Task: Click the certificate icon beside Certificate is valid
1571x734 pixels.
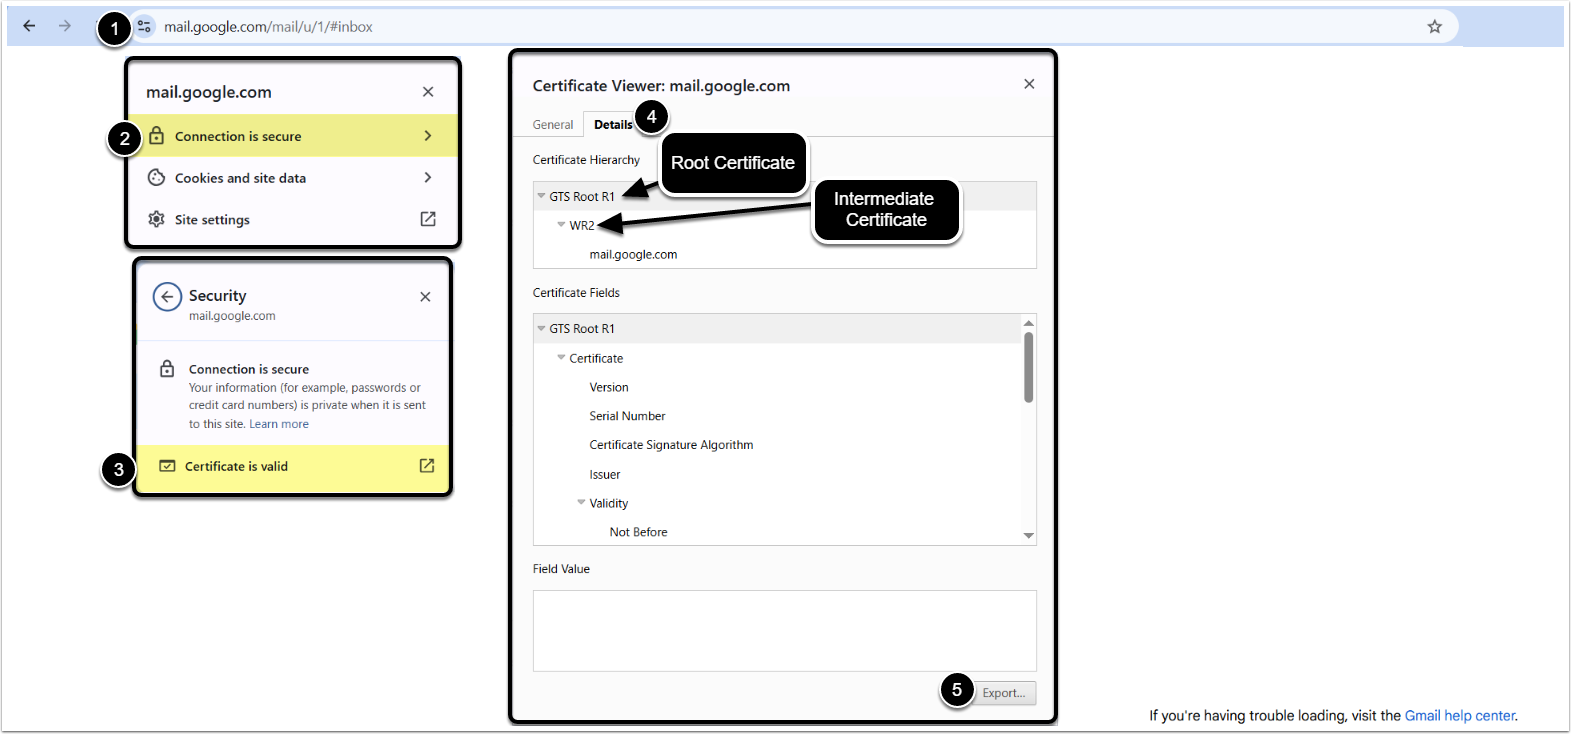Action: pyautogui.click(x=167, y=466)
